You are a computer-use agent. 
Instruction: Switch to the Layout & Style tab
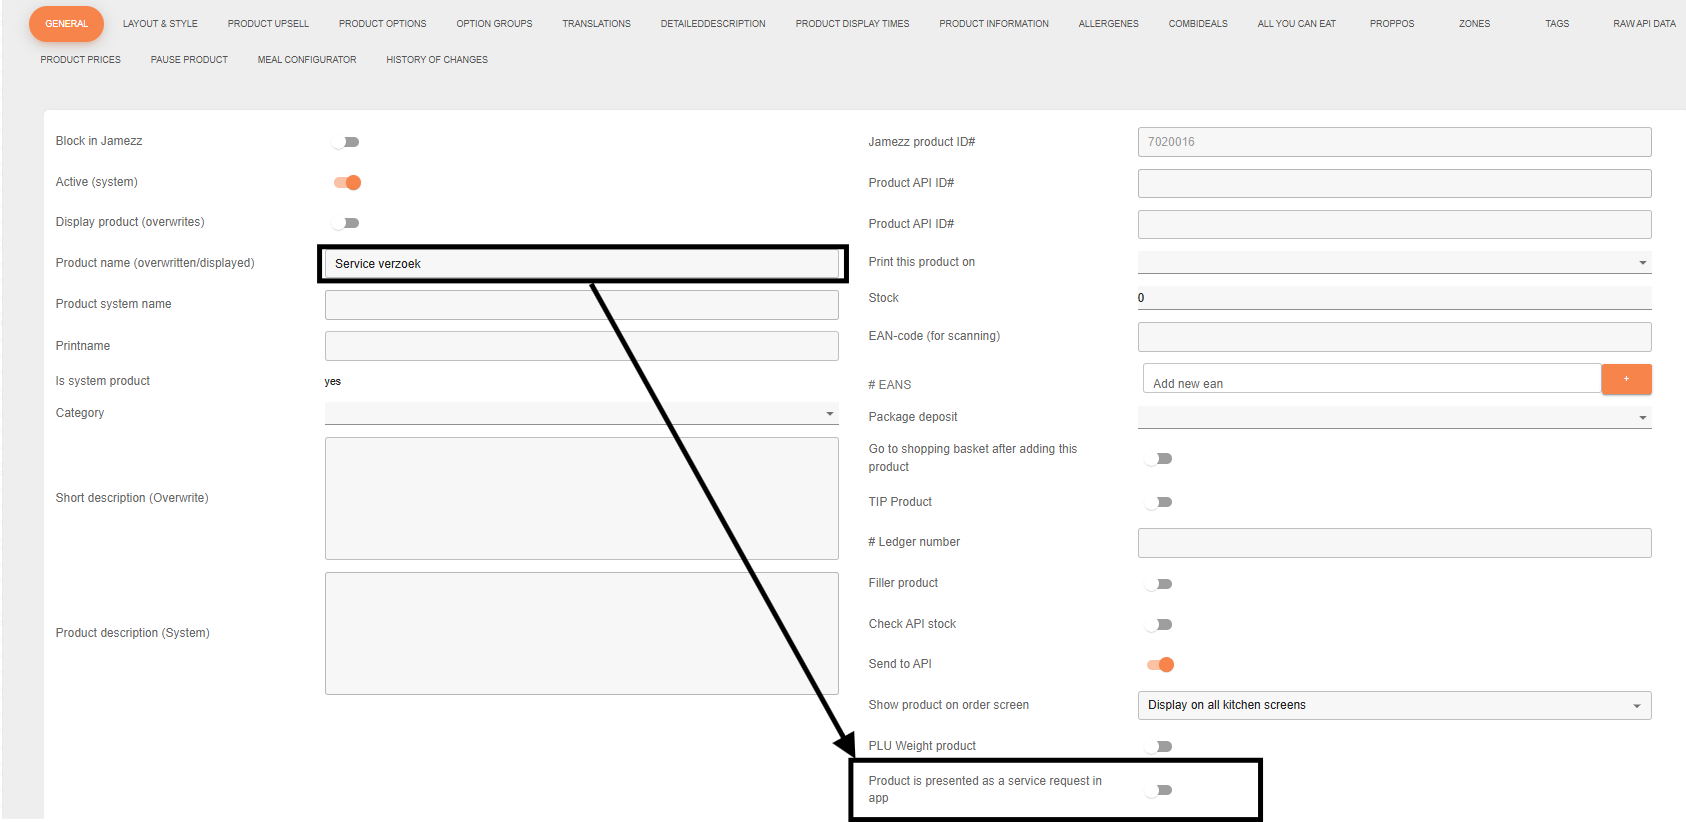pyautogui.click(x=160, y=24)
